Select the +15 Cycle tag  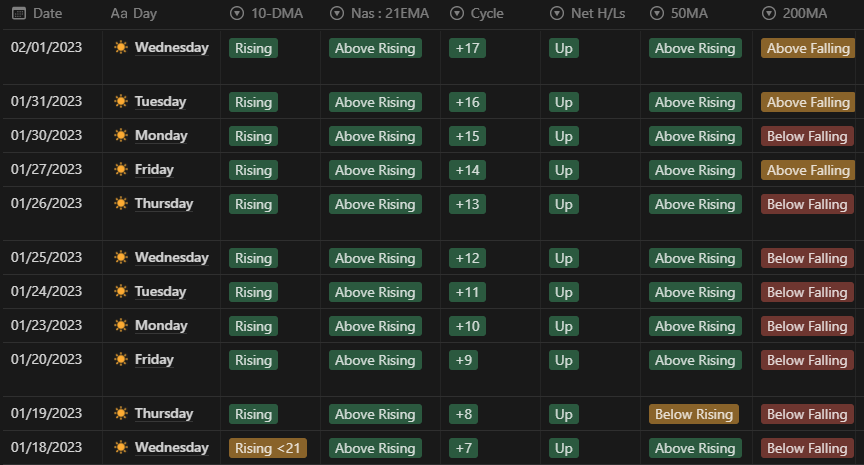click(467, 137)
